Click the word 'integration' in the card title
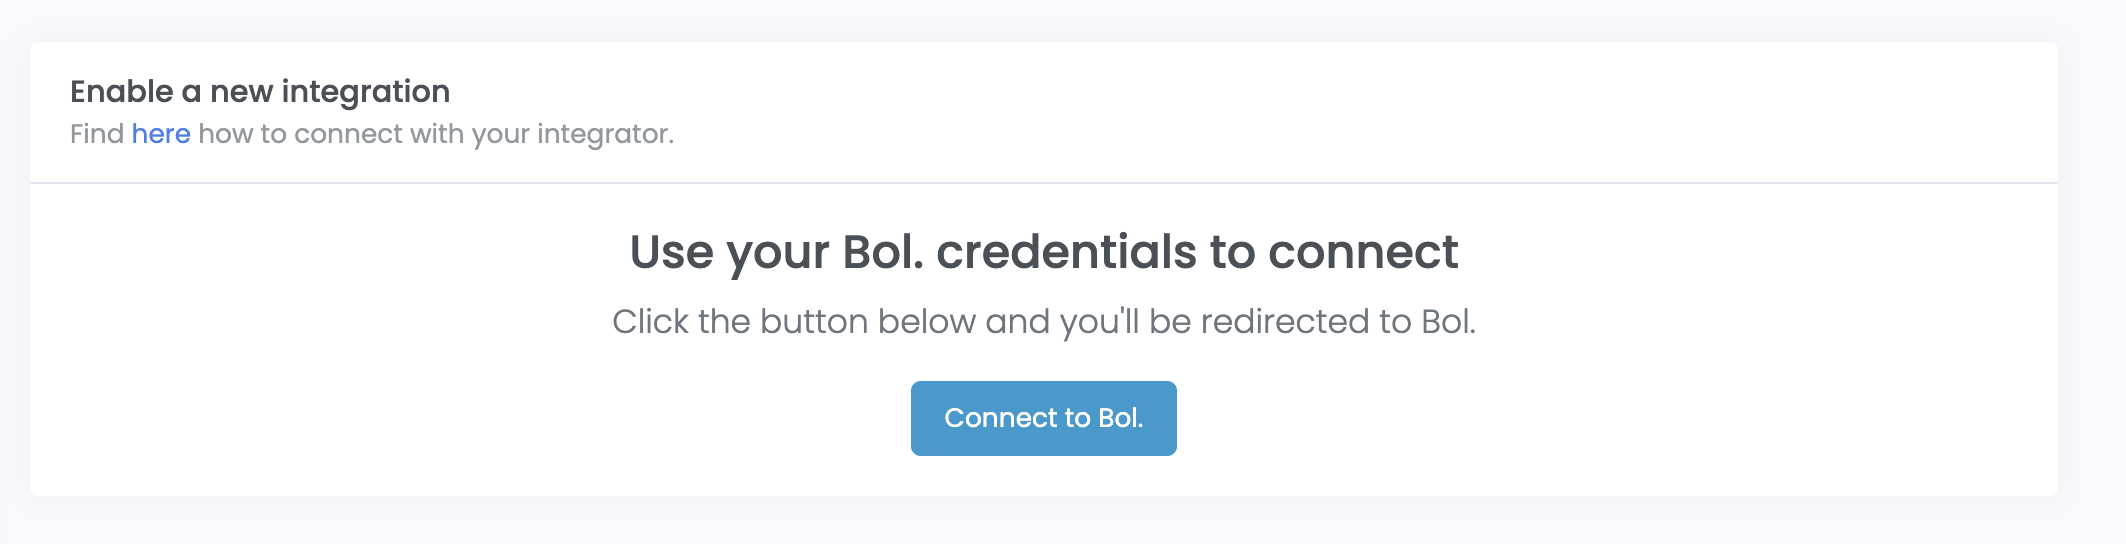2126x544 pixels. tap(365, 92)
